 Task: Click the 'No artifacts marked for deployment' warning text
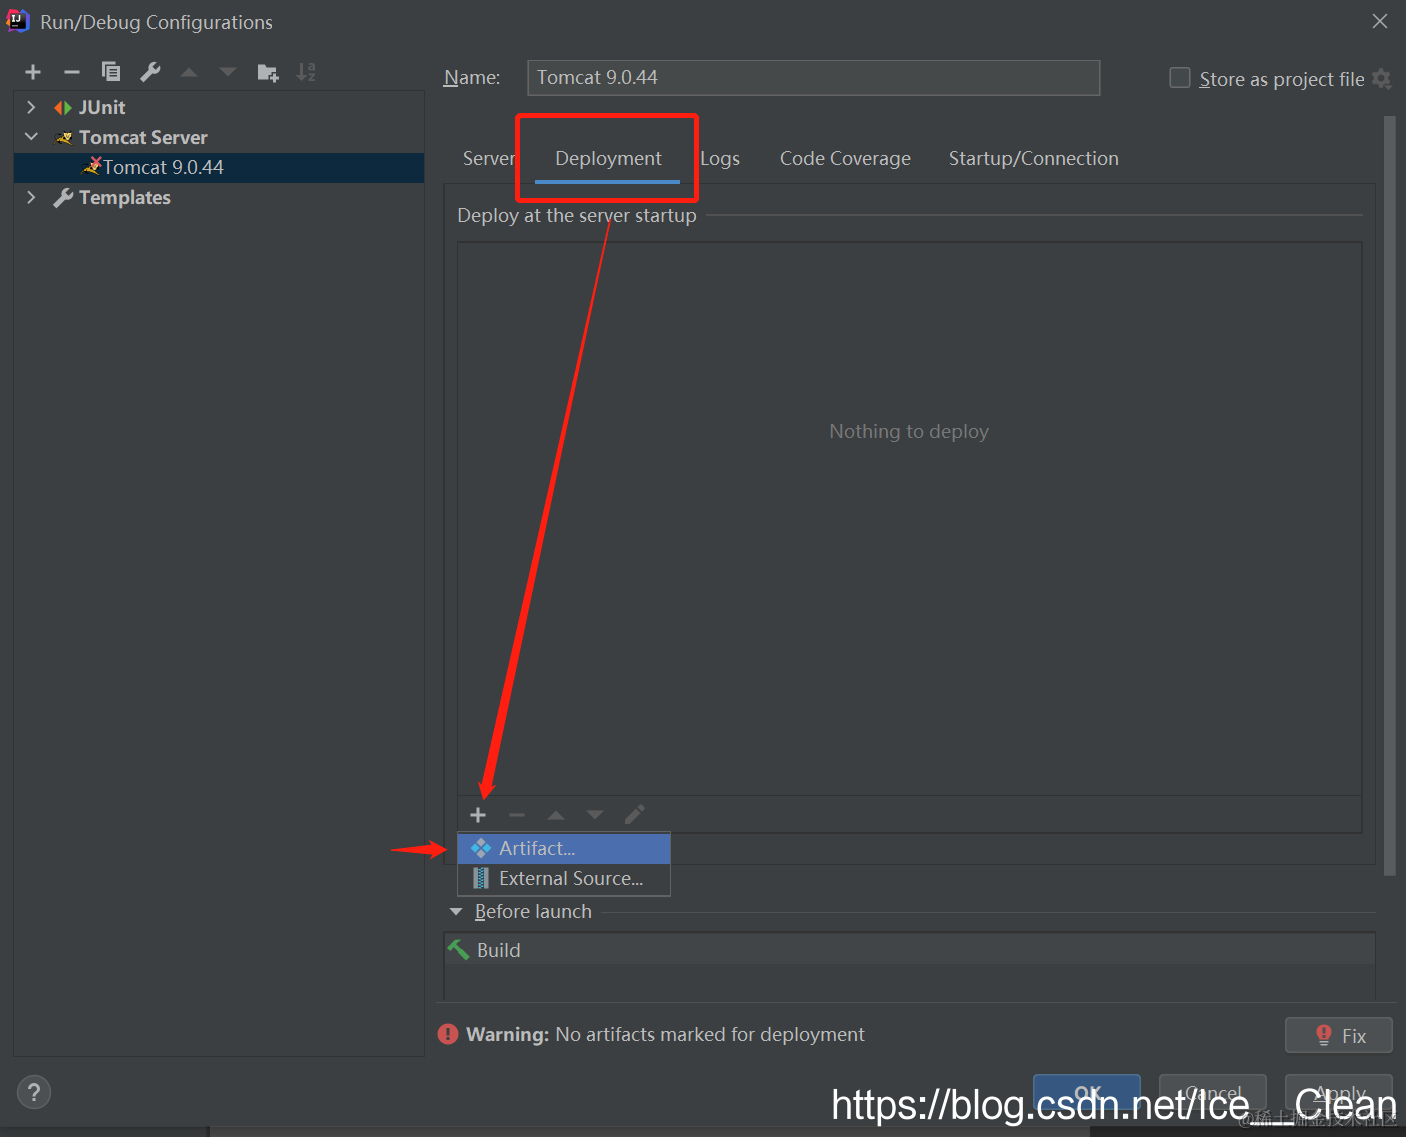[710, 1034]
